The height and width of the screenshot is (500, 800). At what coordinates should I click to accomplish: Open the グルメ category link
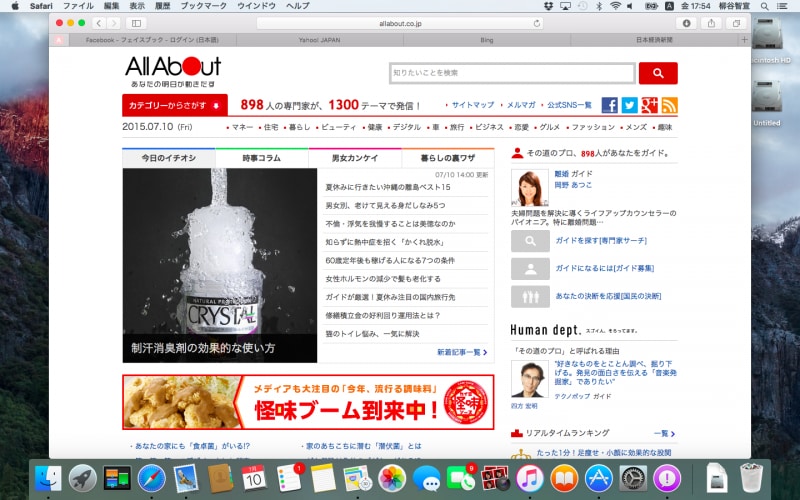pos(549,127)
